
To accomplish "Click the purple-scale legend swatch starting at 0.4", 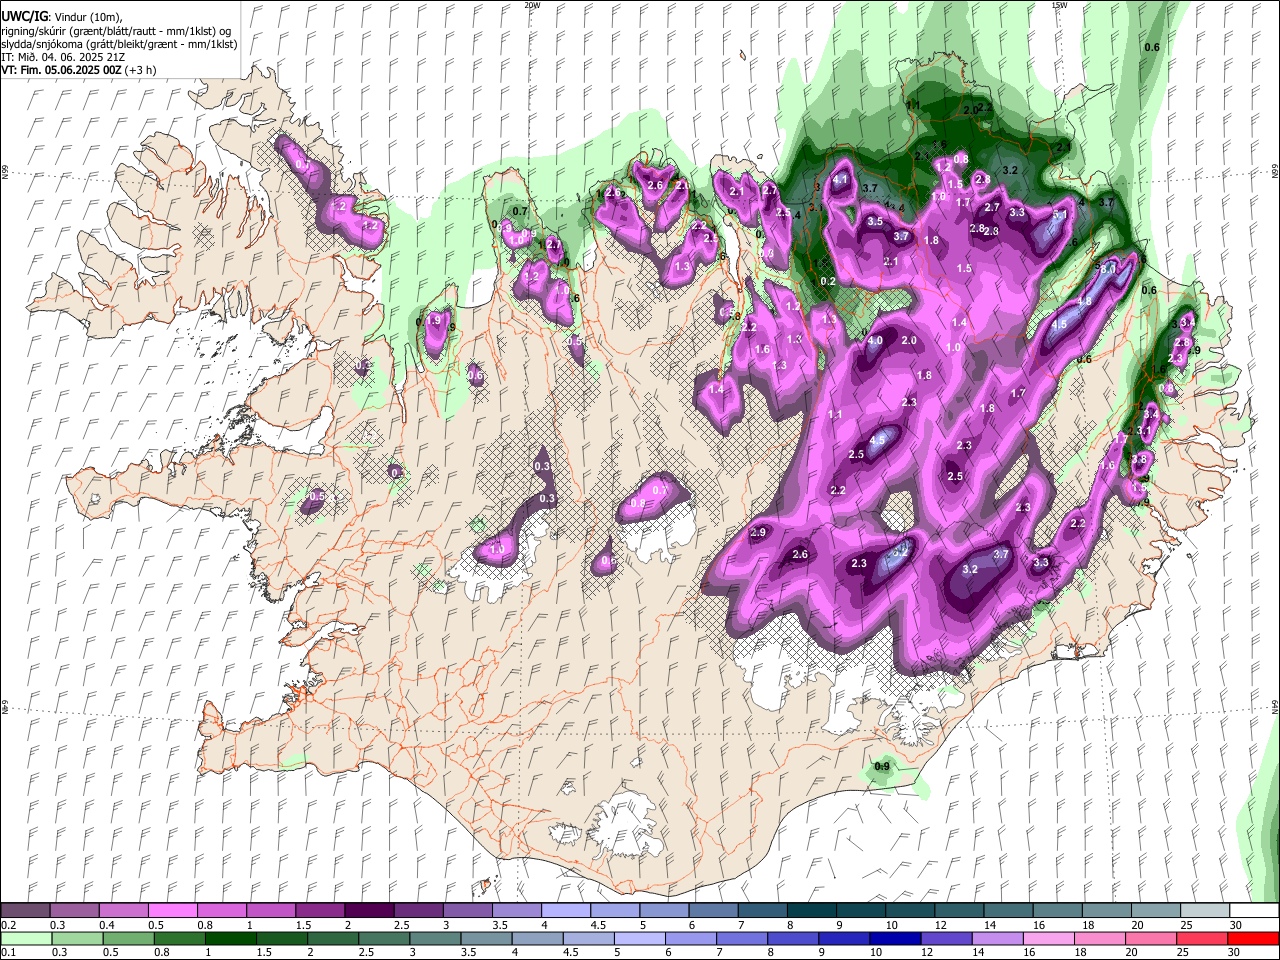I will [123, 911].
